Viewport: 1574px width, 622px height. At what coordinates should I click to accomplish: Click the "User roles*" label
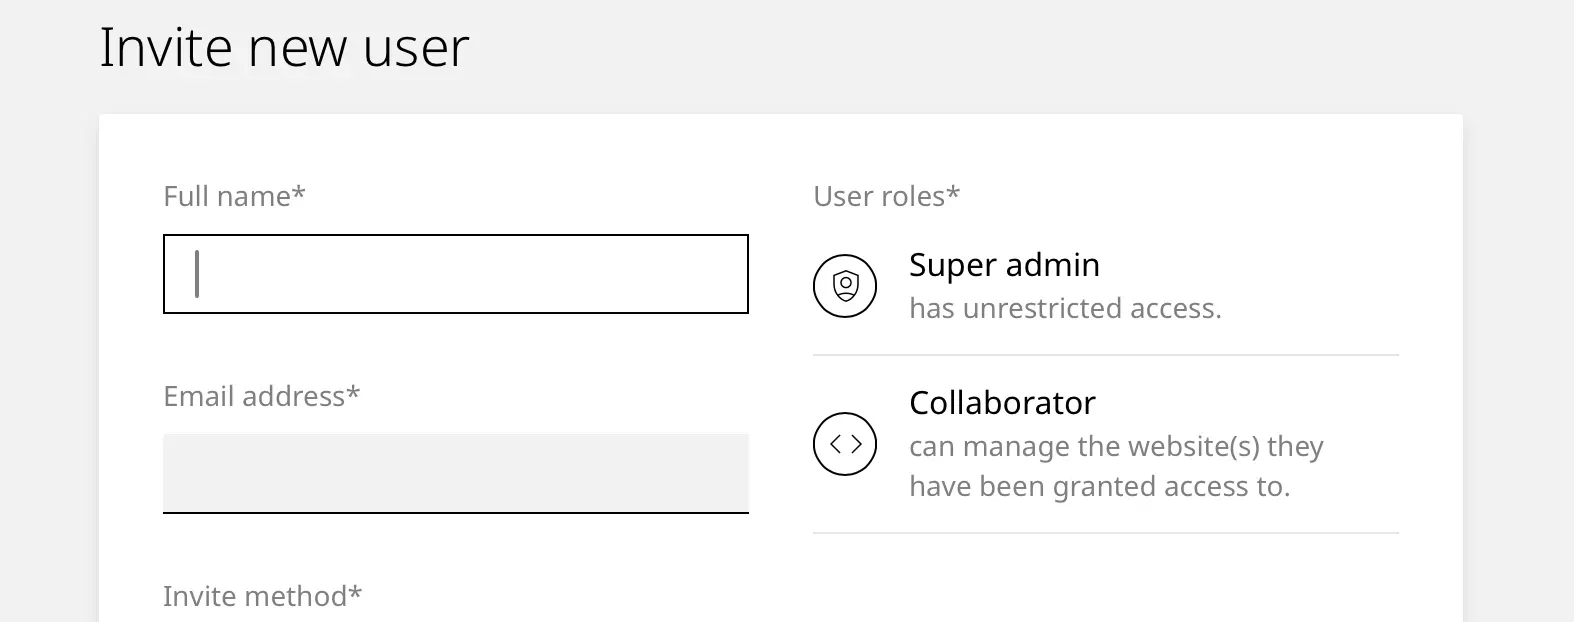click(x=886, y=196)
